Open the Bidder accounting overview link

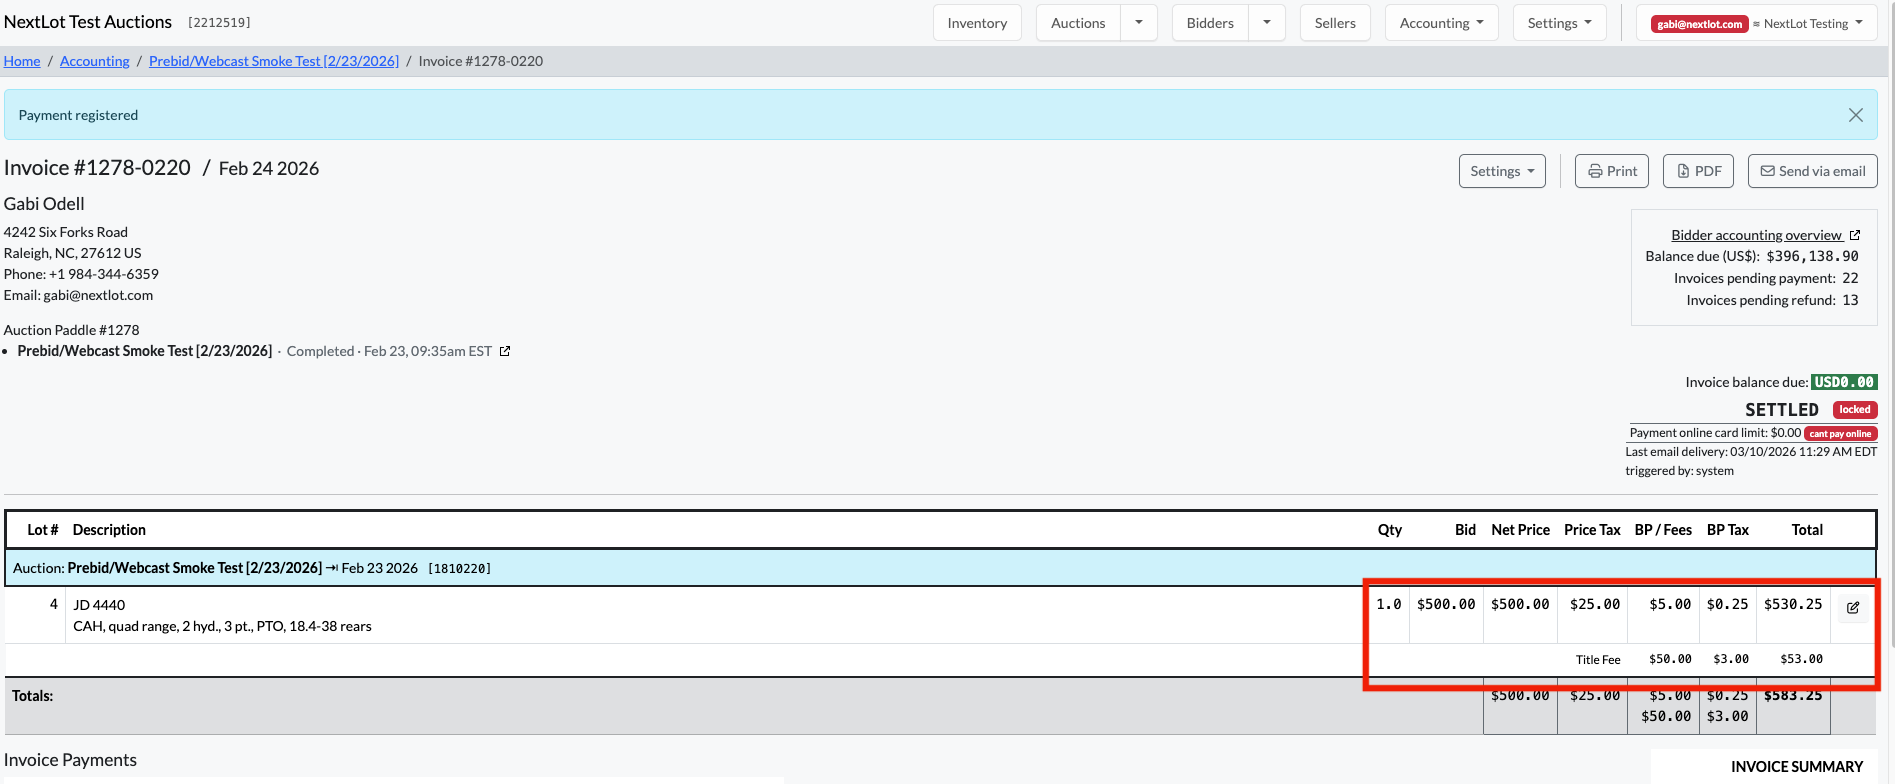[1756, 235]
